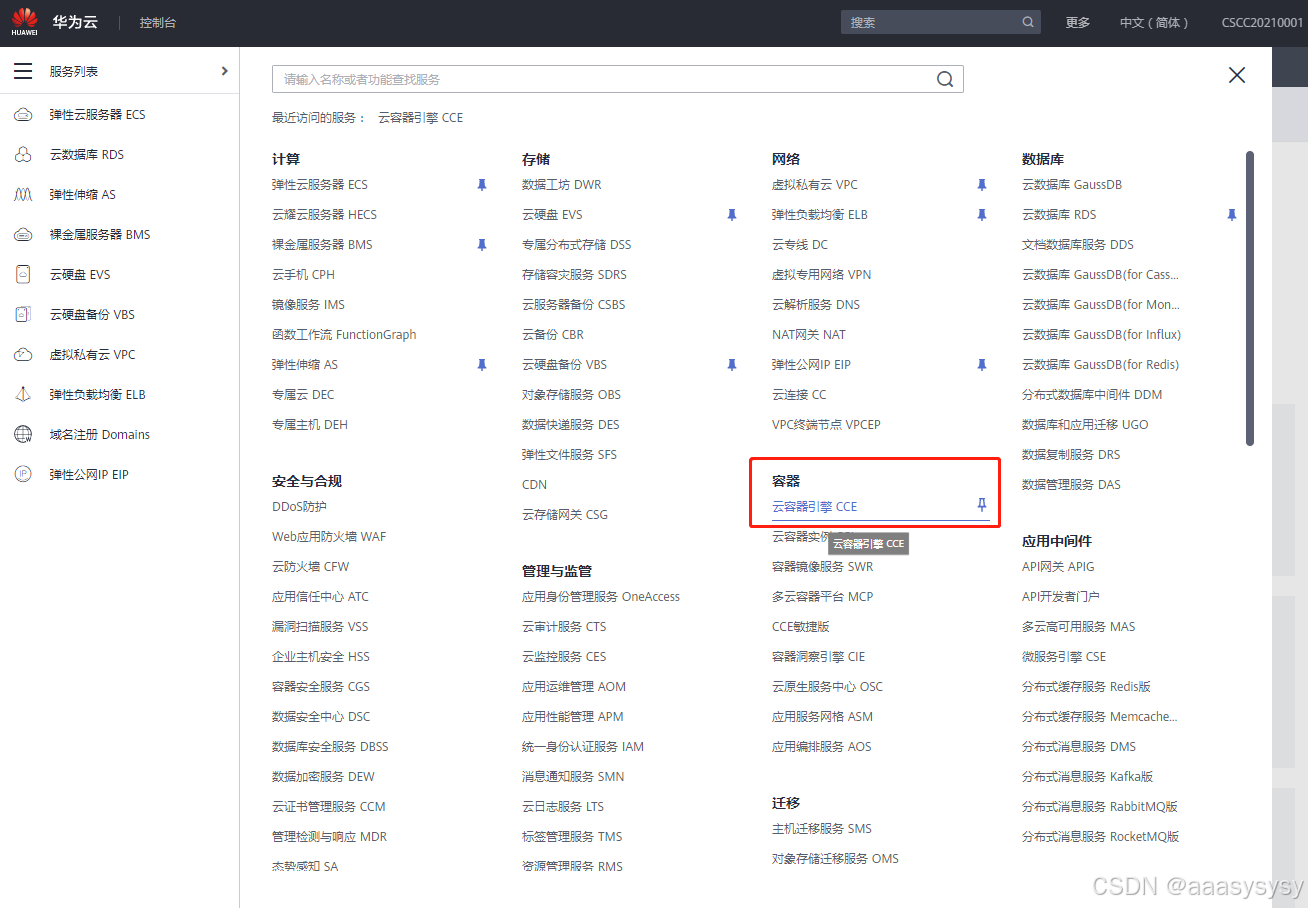Screen dimensions: 1308x908
Task: Open 云监控服务 CES
Action: 564,657
